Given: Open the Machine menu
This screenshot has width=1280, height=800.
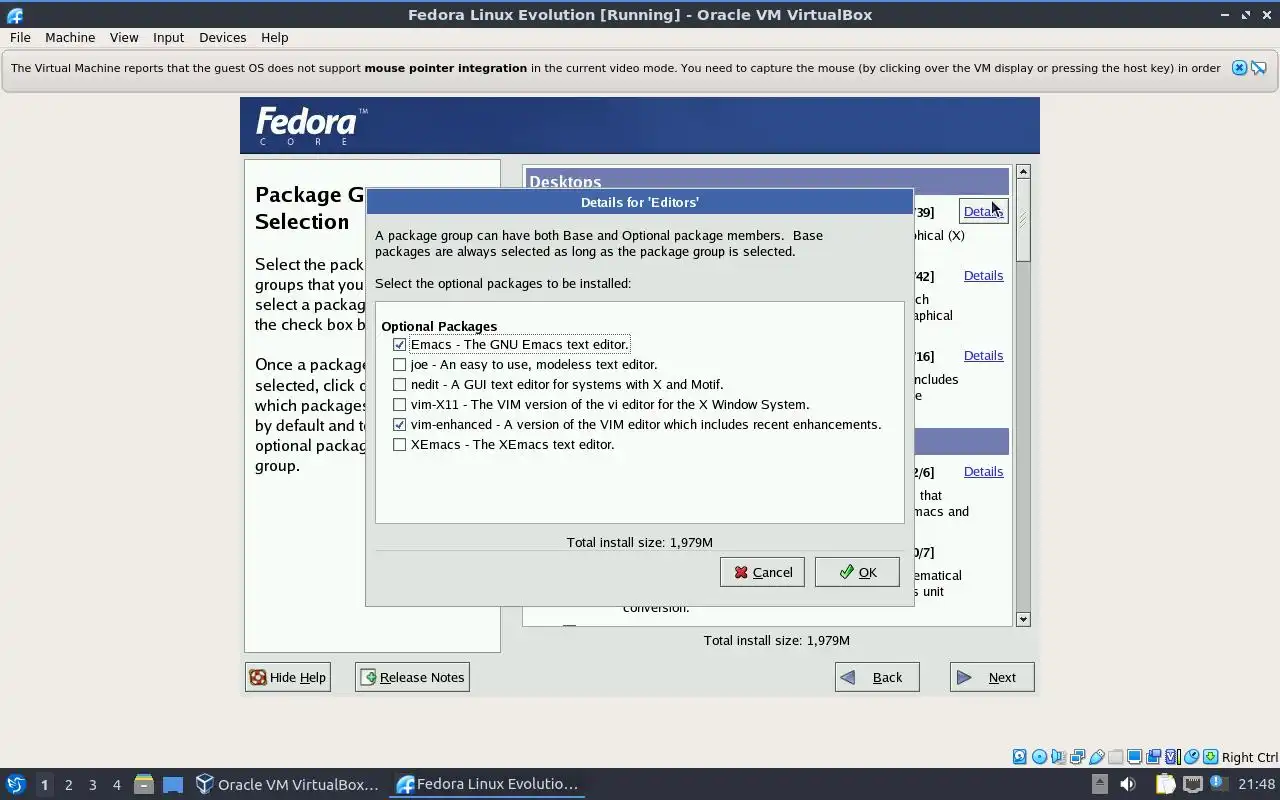Looking at the screenshot, I should 70,37.
